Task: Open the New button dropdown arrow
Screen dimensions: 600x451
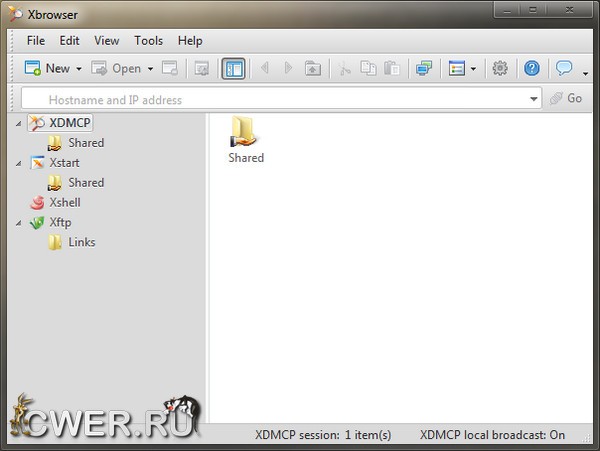Action: coord(79,69)
